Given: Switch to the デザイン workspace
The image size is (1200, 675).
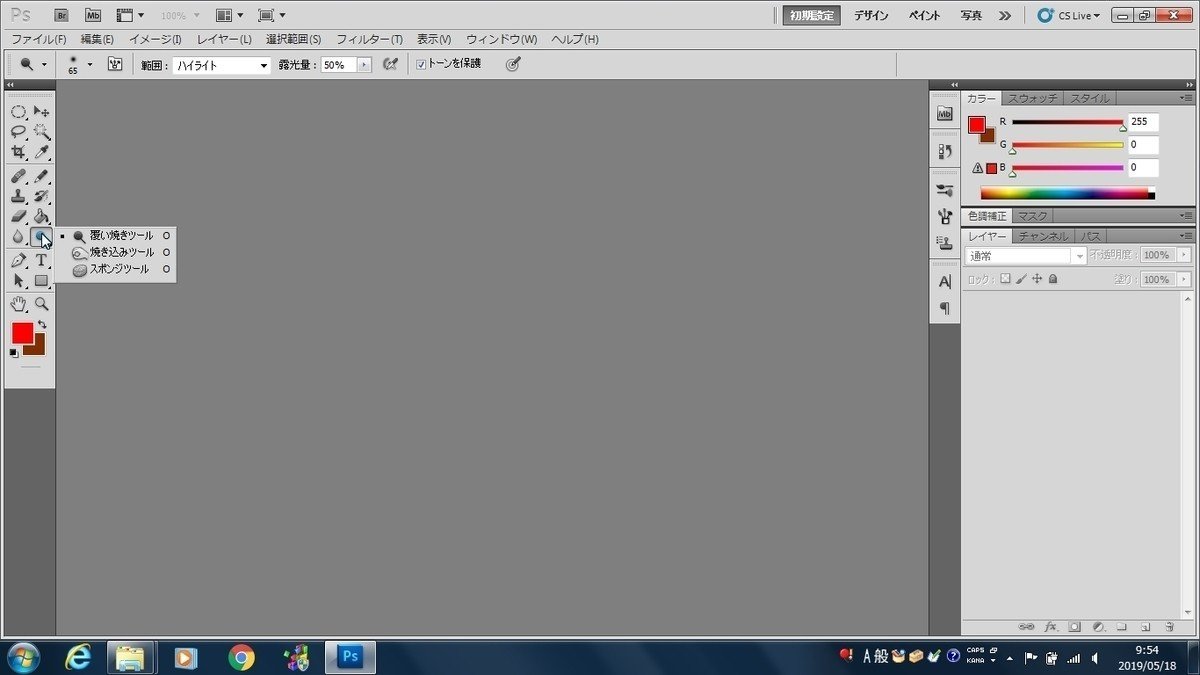Looking at the screenshot, I should point(872,15).
